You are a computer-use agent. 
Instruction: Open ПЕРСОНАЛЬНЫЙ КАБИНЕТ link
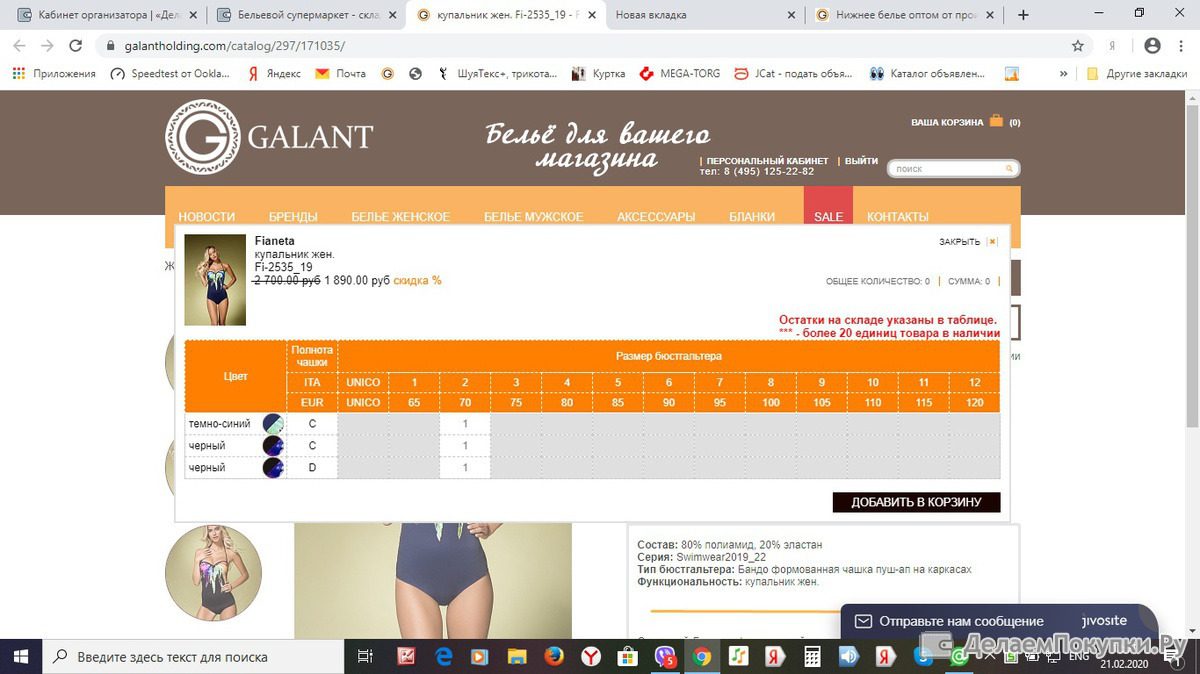(x=767, y=161)
